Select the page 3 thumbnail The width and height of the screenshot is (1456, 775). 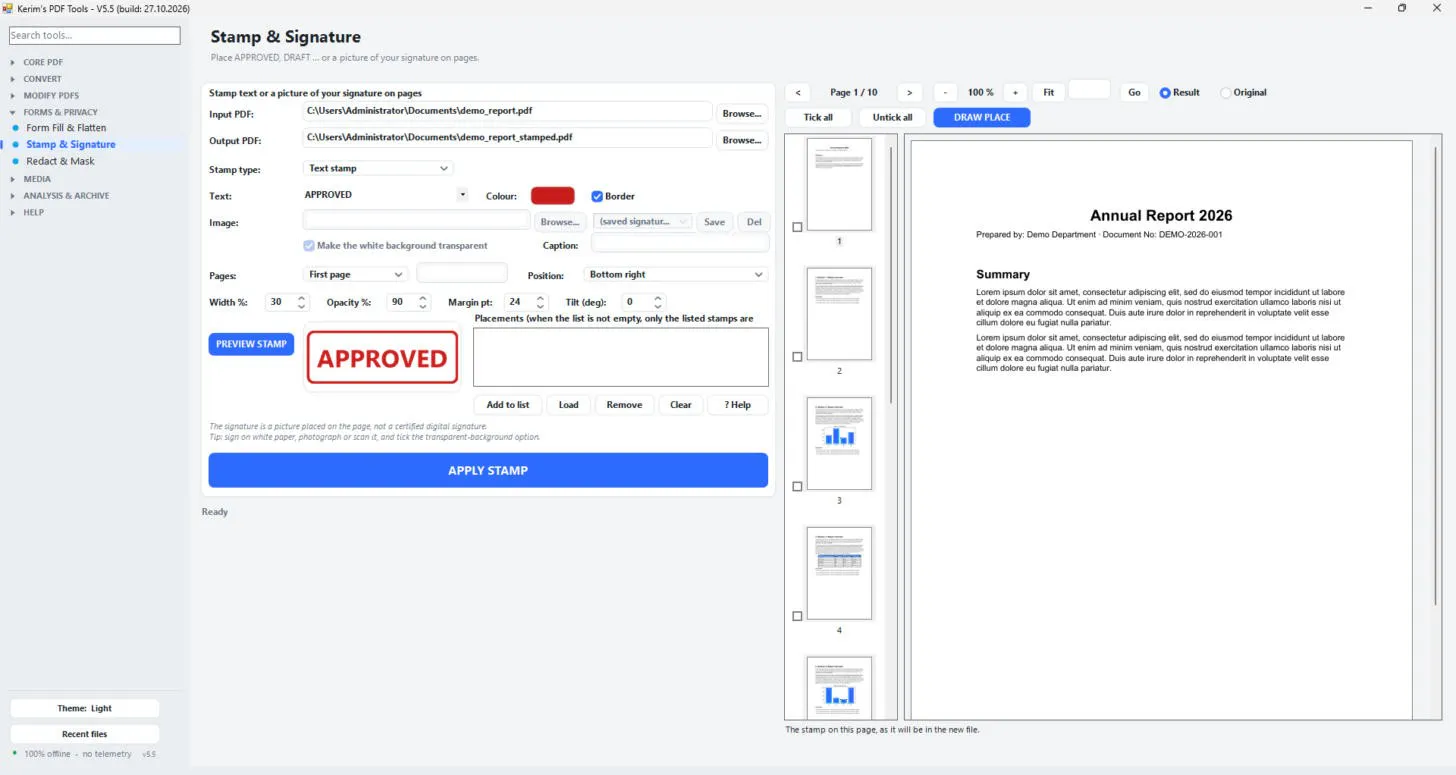839,444
